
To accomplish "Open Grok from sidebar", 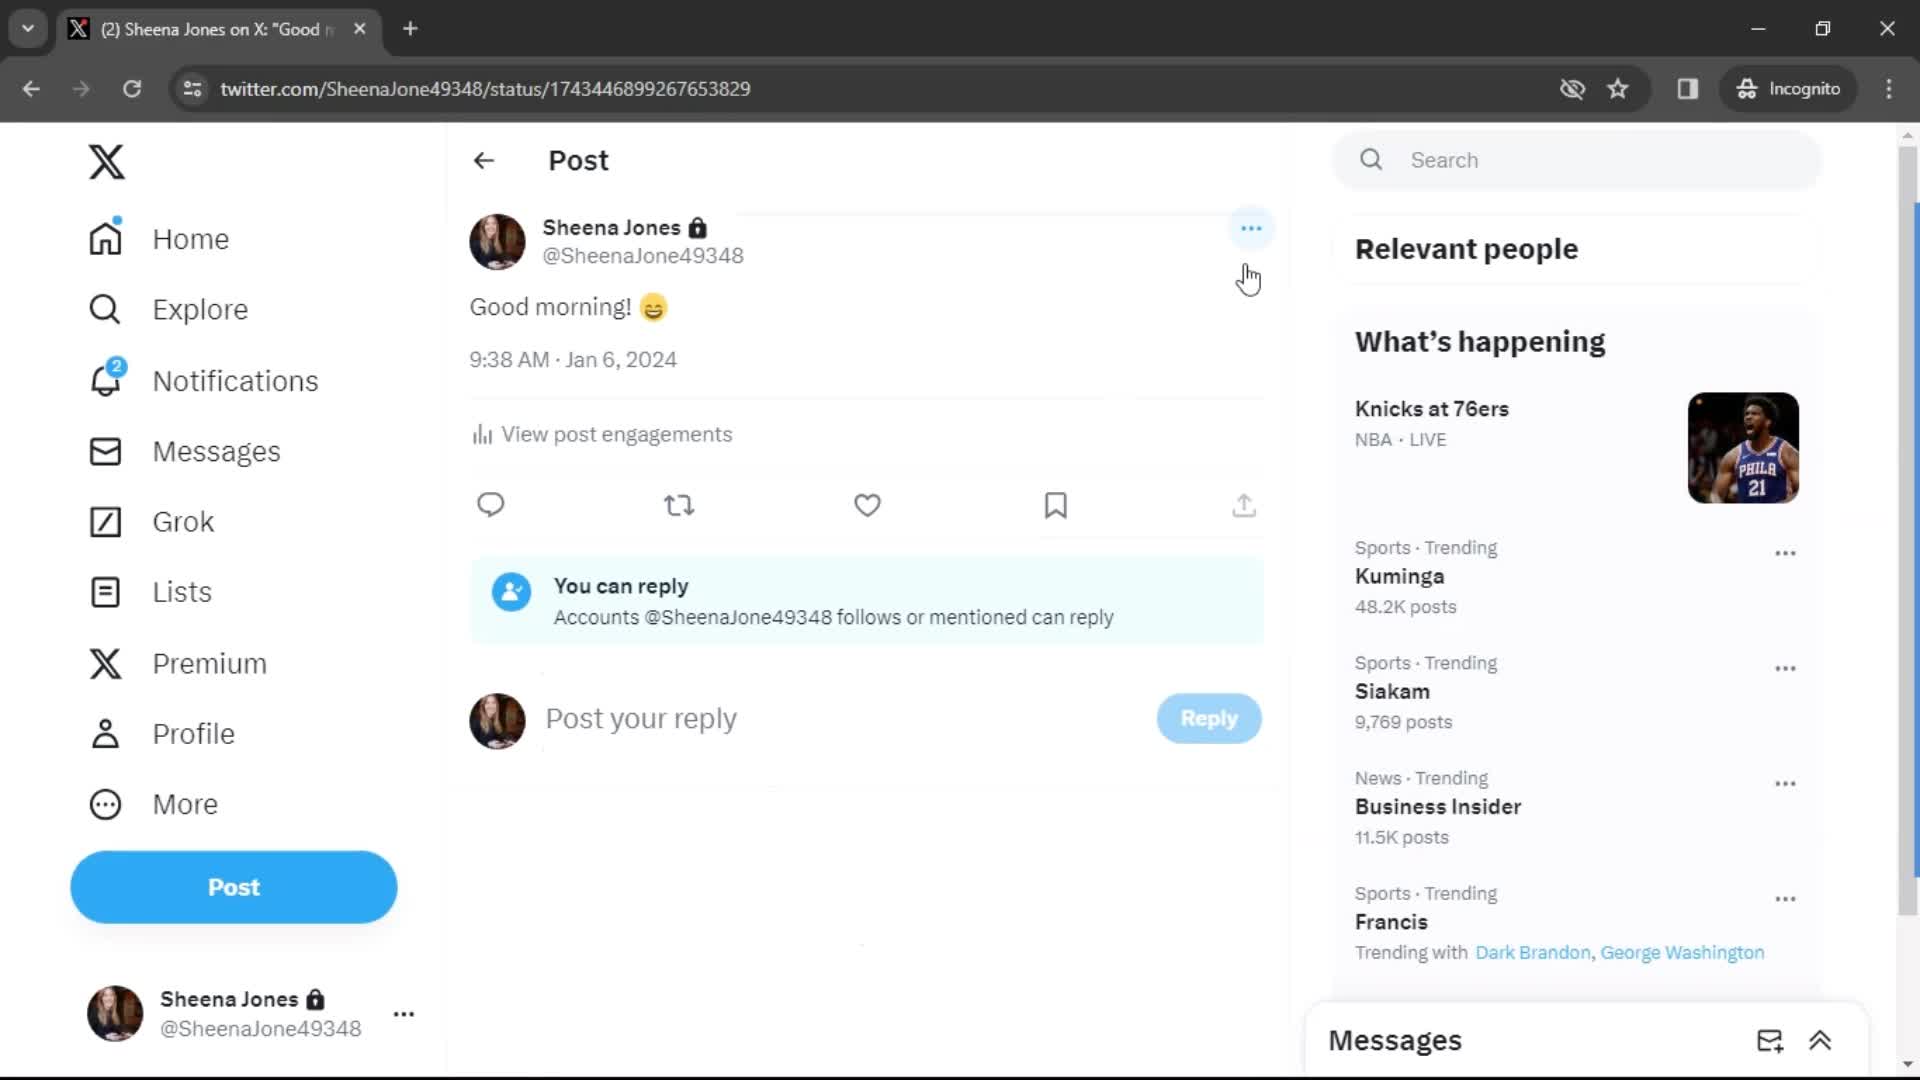I will (151, 521).
